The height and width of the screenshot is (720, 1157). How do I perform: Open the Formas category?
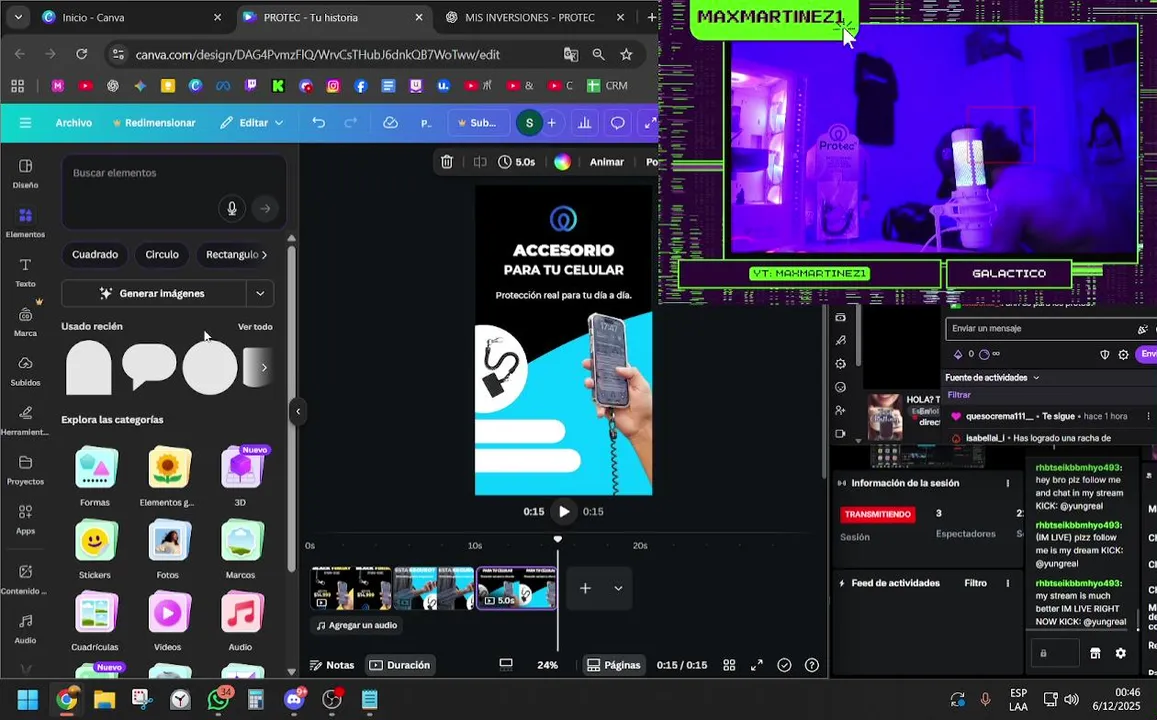pyautogui.click(x=95, y=476)
